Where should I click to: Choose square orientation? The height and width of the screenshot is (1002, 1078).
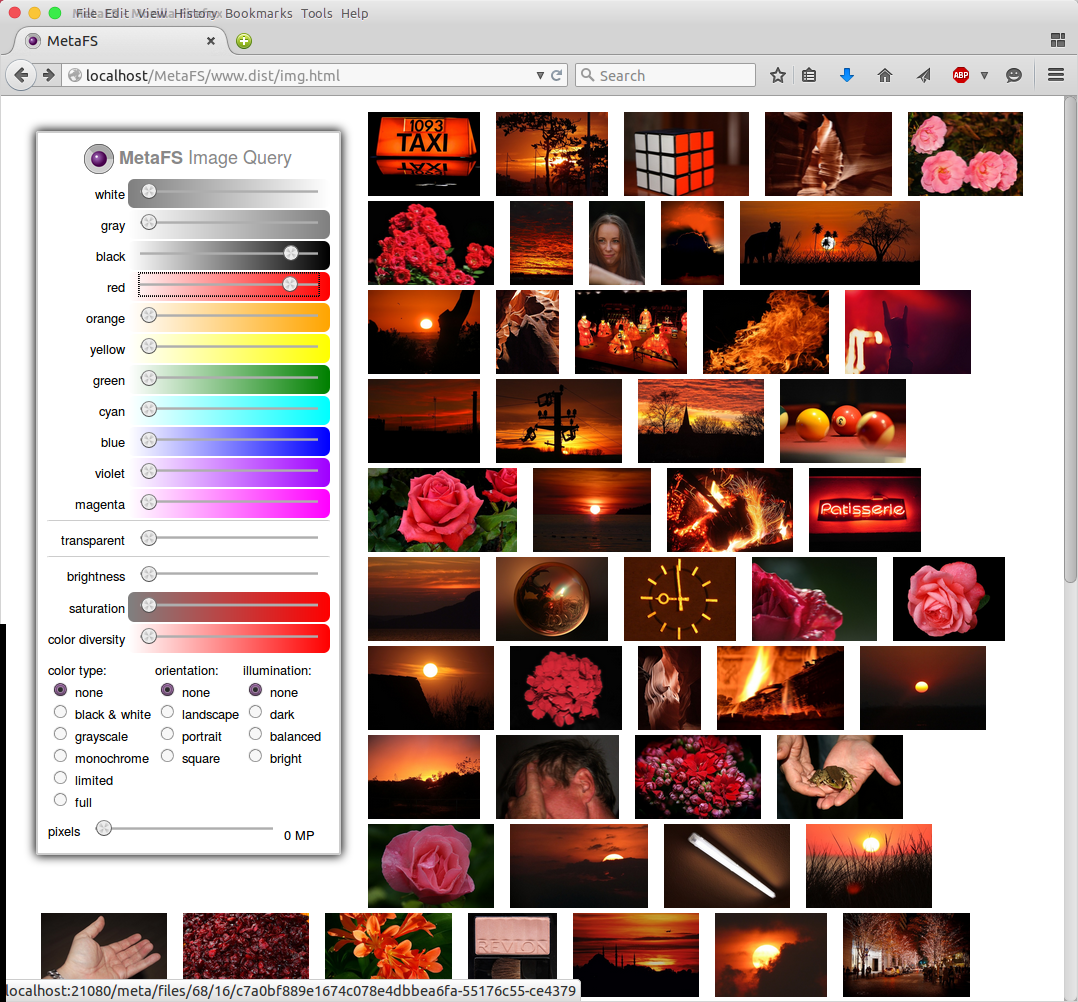pos(167,756)
